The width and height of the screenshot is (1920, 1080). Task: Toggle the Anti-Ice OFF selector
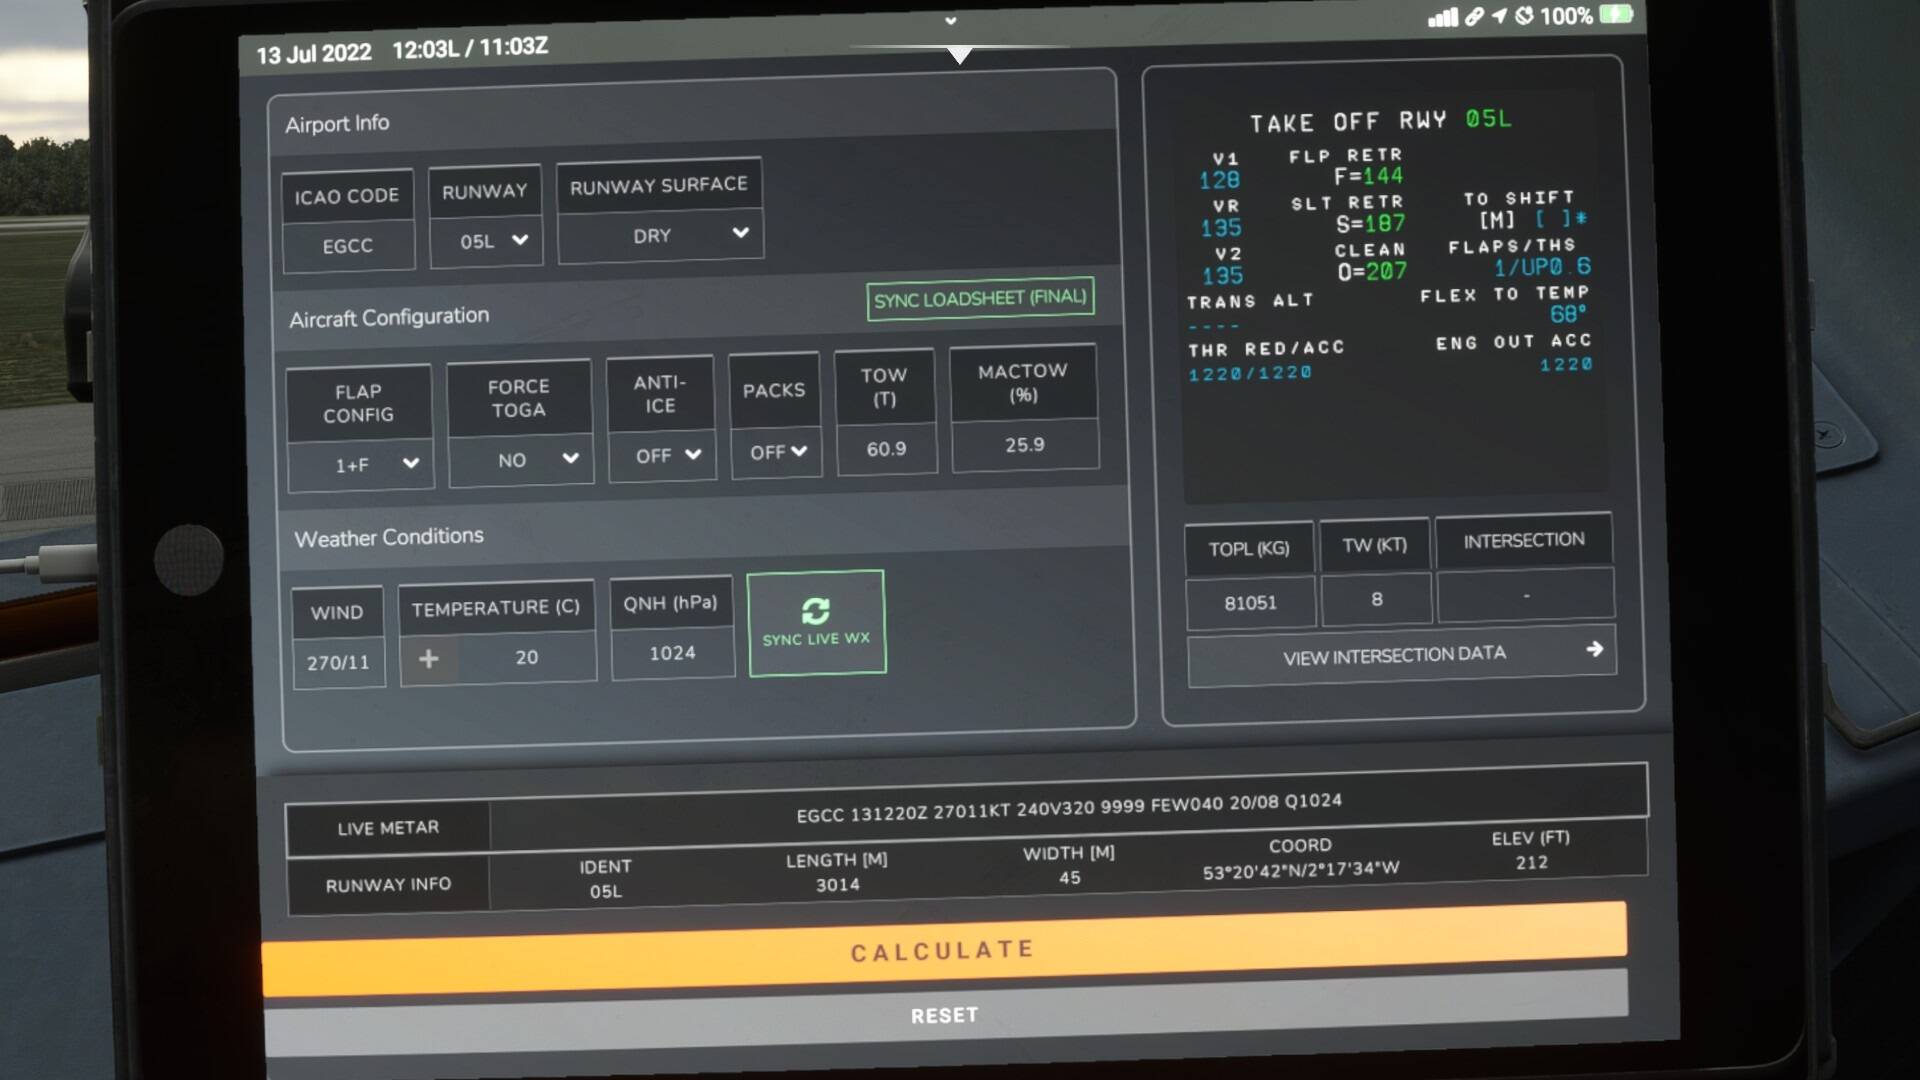coord(662,456)
